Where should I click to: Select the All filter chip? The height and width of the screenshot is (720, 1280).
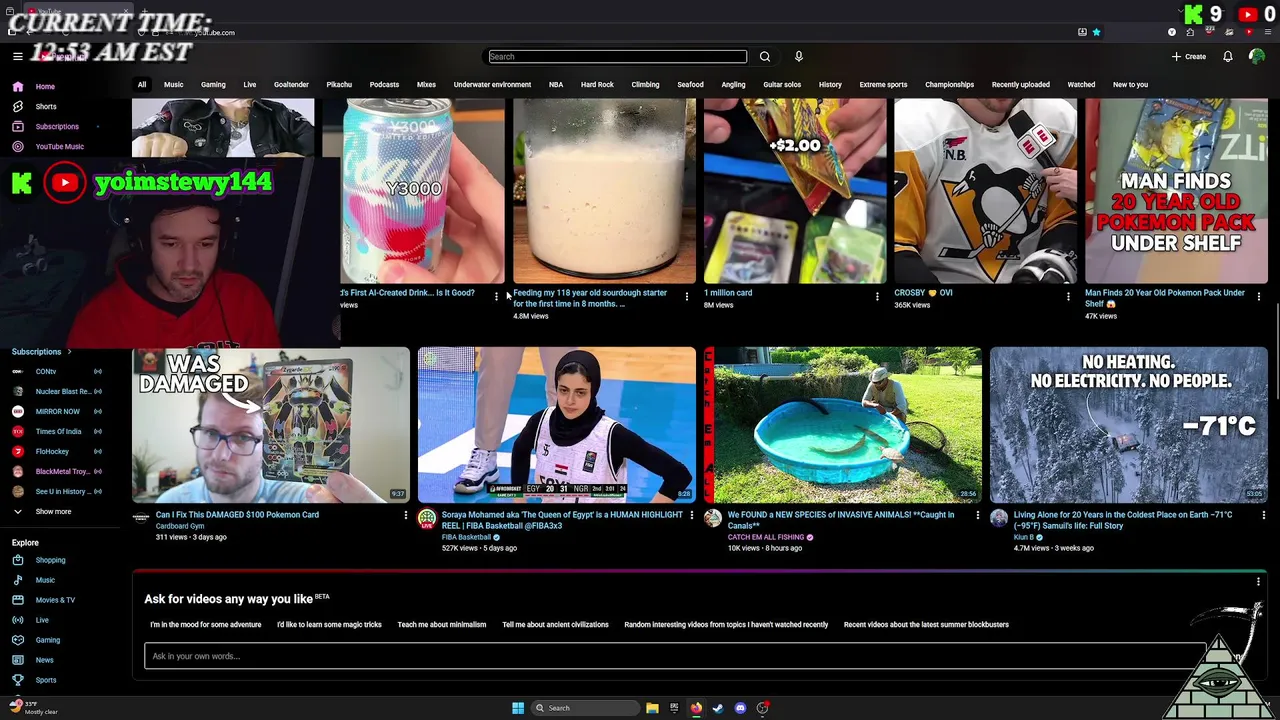(142, 85)
